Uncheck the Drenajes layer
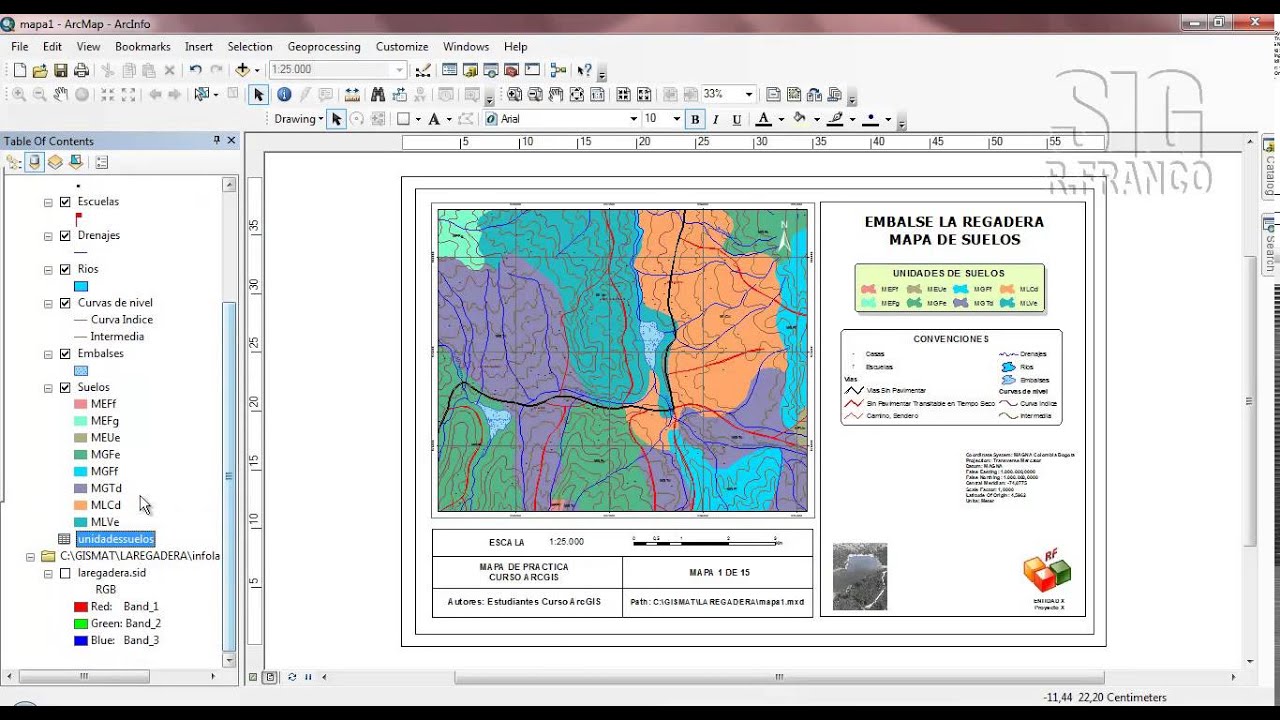This screenshot has width=1280, height=720. tap(65, 235)
